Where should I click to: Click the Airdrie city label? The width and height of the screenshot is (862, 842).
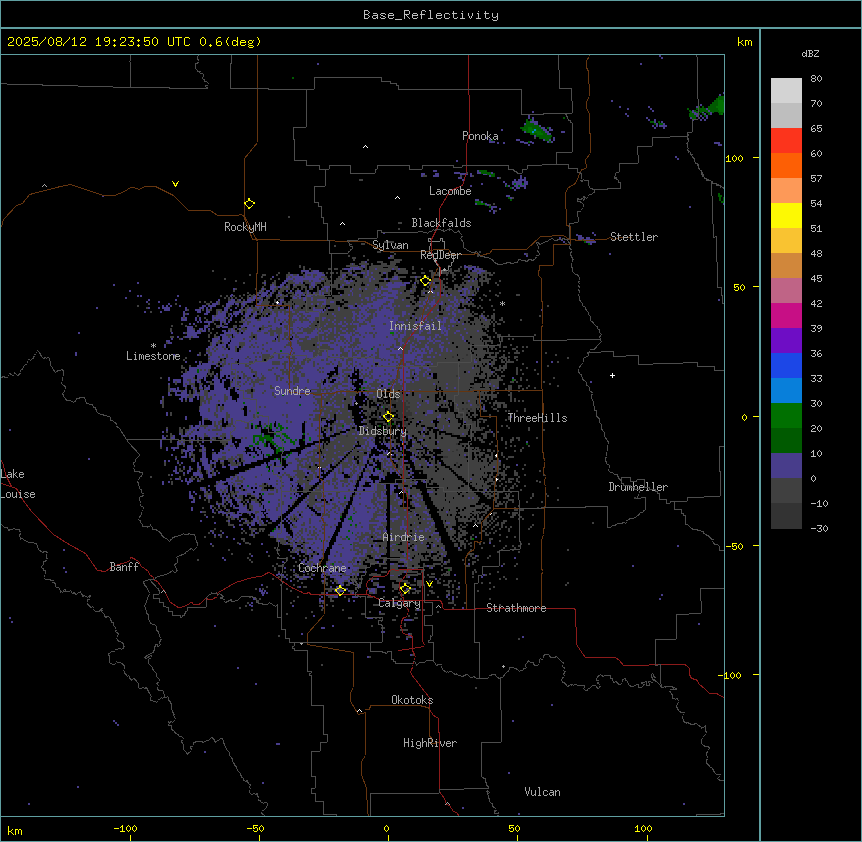tap(403, 537)
